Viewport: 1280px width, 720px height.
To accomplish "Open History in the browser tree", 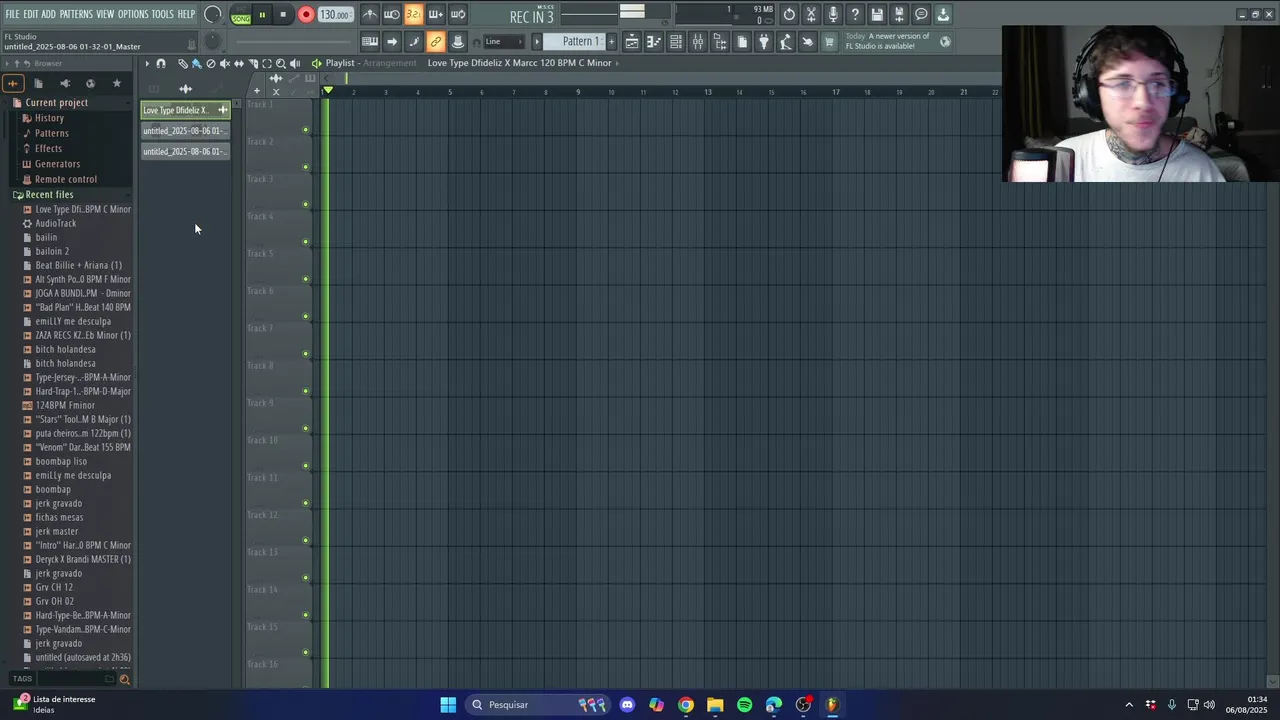I will [x=49, y=118].
